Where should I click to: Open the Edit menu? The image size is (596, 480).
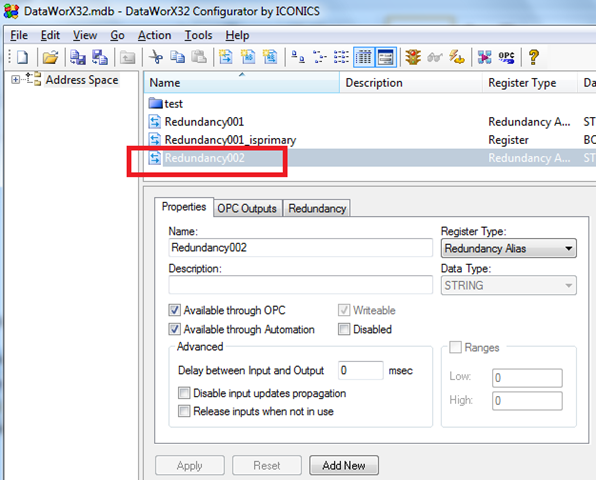tap(50, 35)
